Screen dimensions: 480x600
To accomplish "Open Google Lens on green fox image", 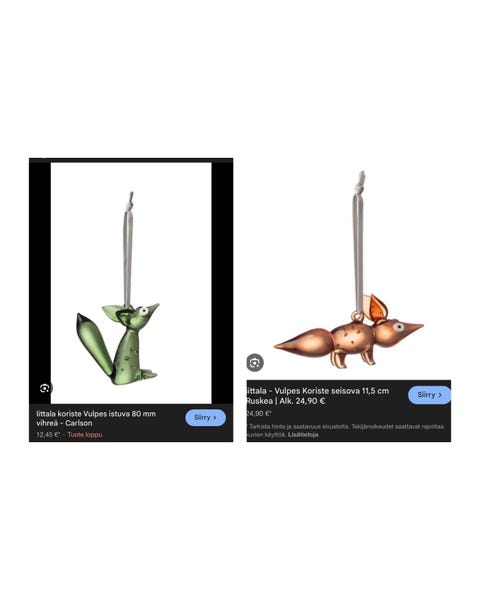I will 45,388.
